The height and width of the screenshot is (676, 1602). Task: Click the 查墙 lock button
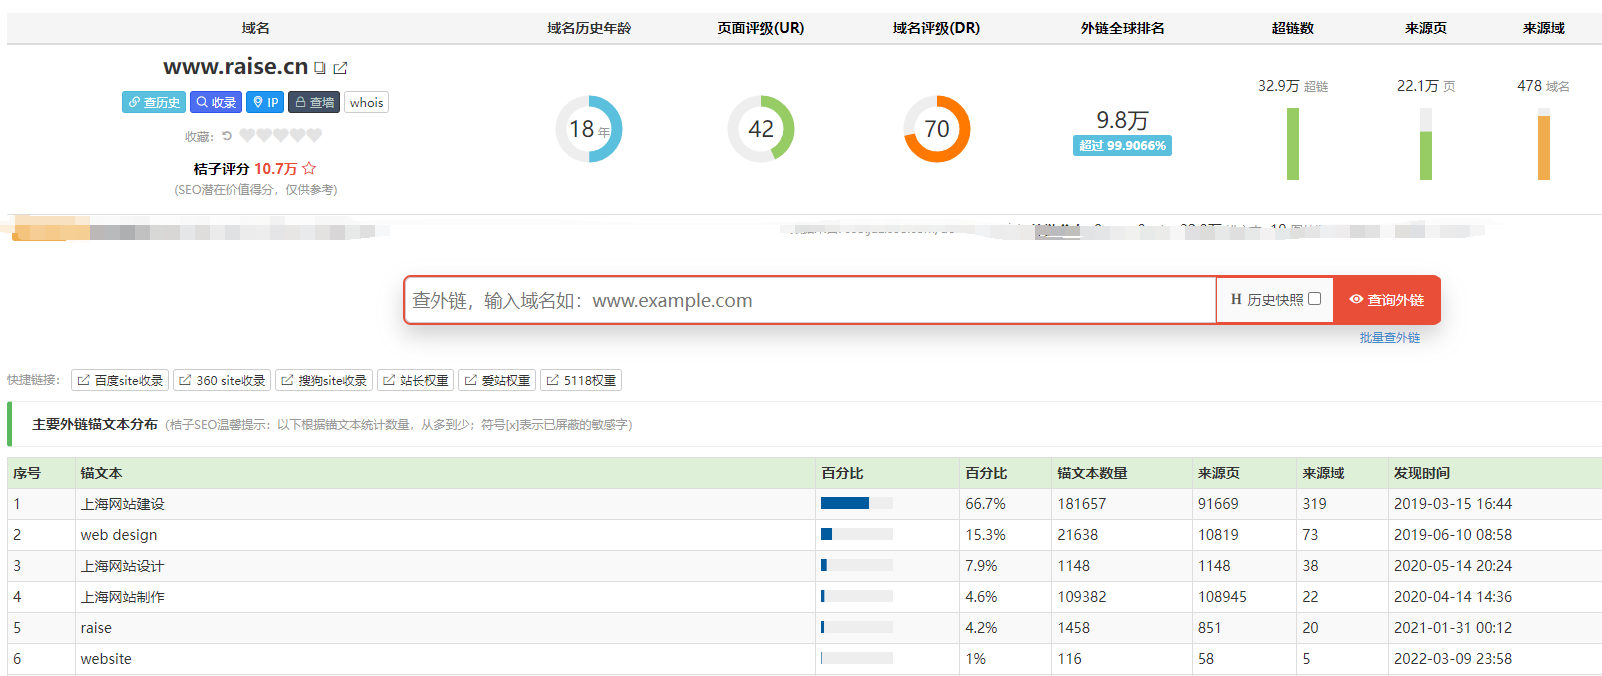(314, 102)
